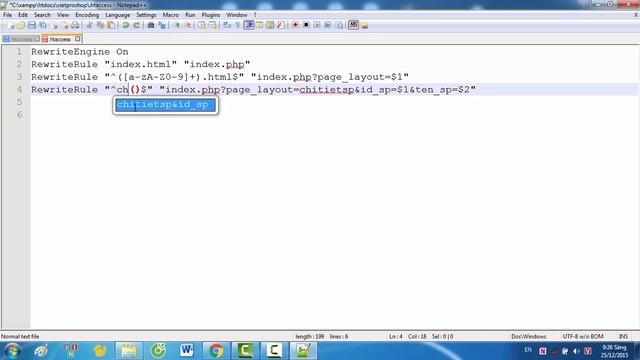Toggle the highlighted Indent Guide button
Viewport: 640px width, 360px height.
pyautogui.click(x=249, y=25)
